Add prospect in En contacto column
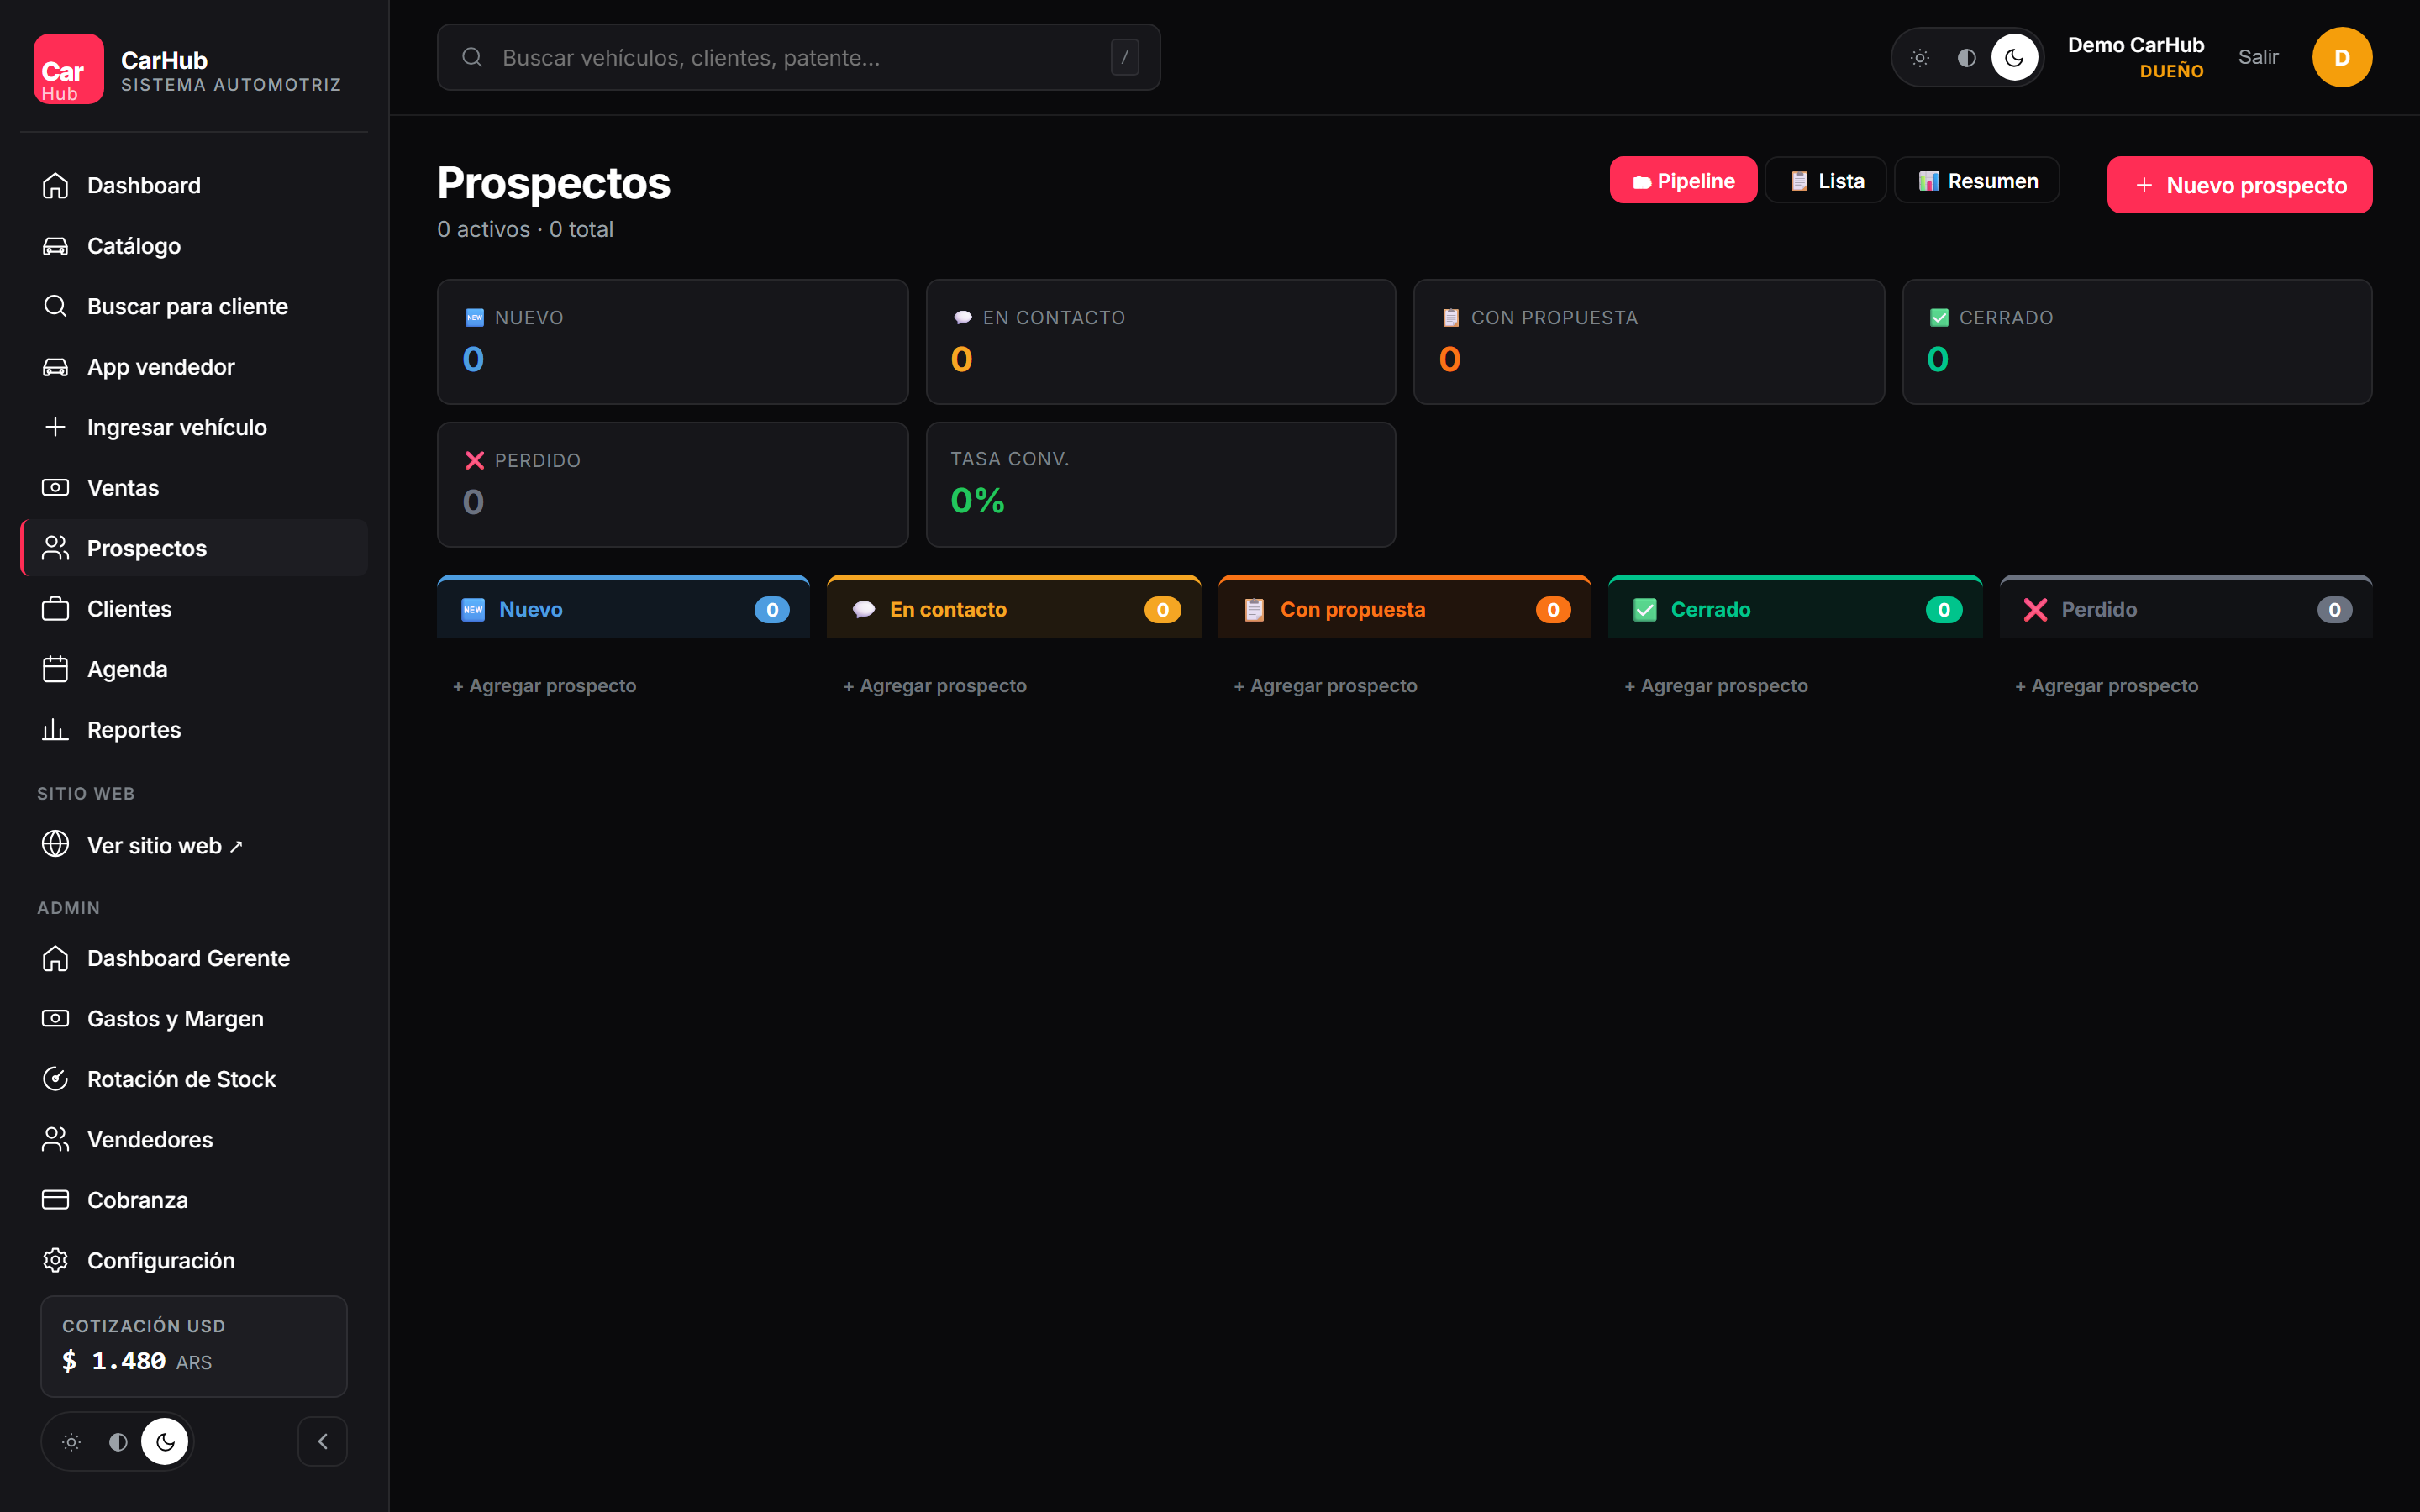Screen dimensions: 2420x1512 [935, 686]
